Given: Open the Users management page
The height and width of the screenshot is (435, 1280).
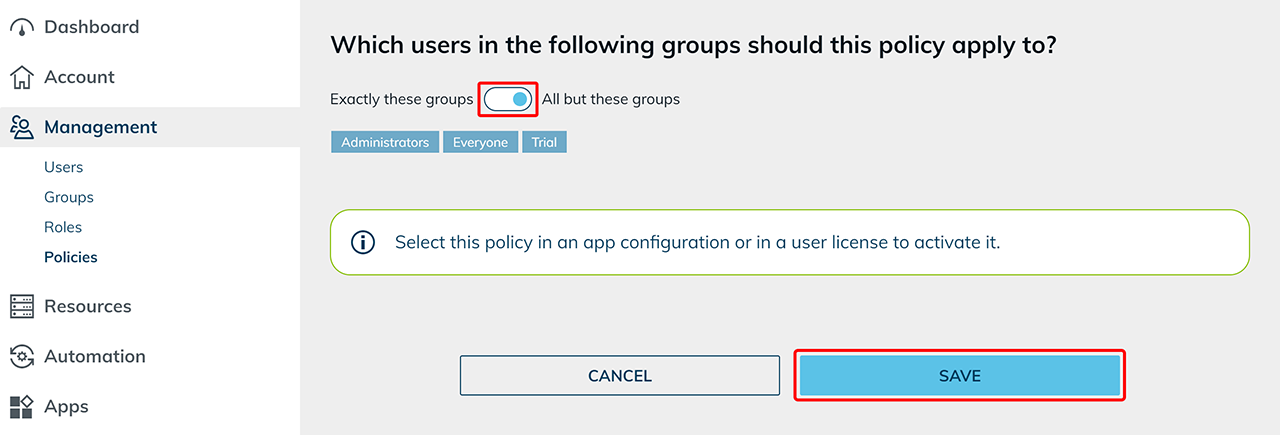Looking at the screenshot, I should (64, 167).
